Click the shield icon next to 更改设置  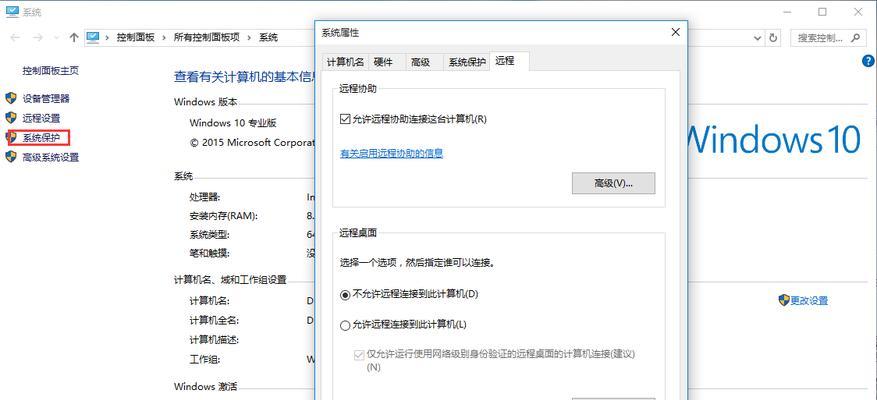click(784, 300)
